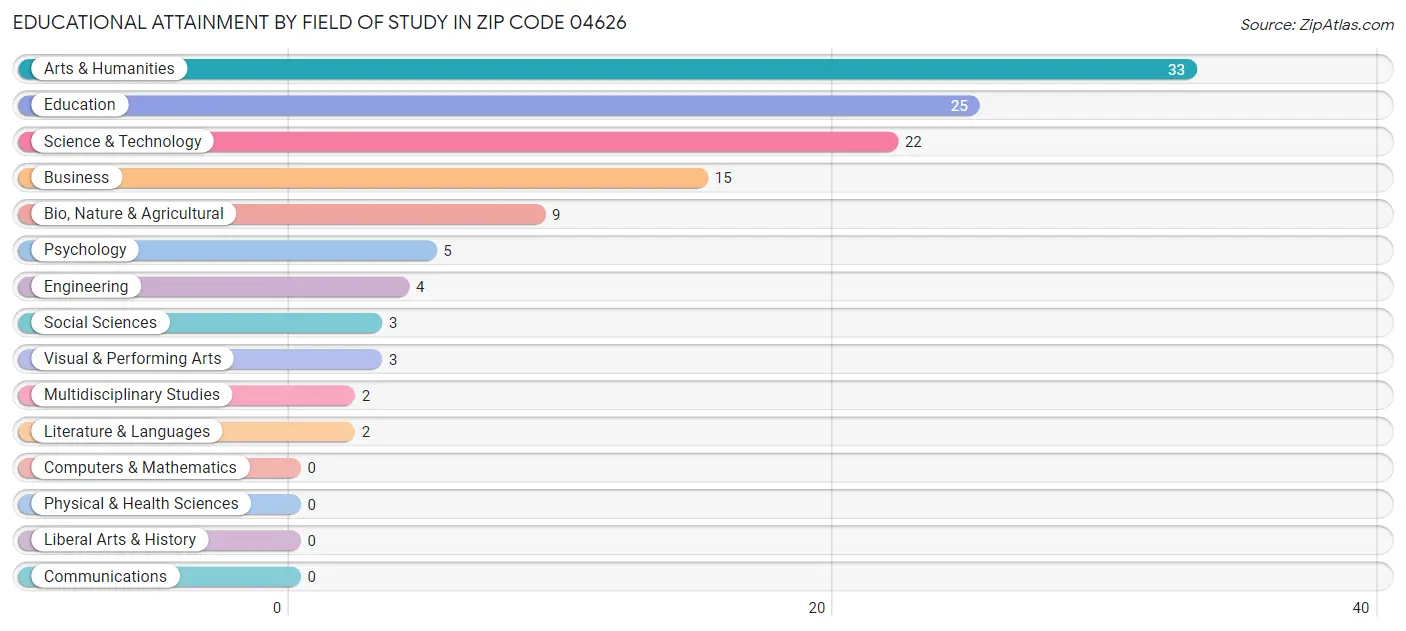This screenshot has height=631, width=1406.
Task: Click the value 22 next to Science bar
Action: pos(913,142)
